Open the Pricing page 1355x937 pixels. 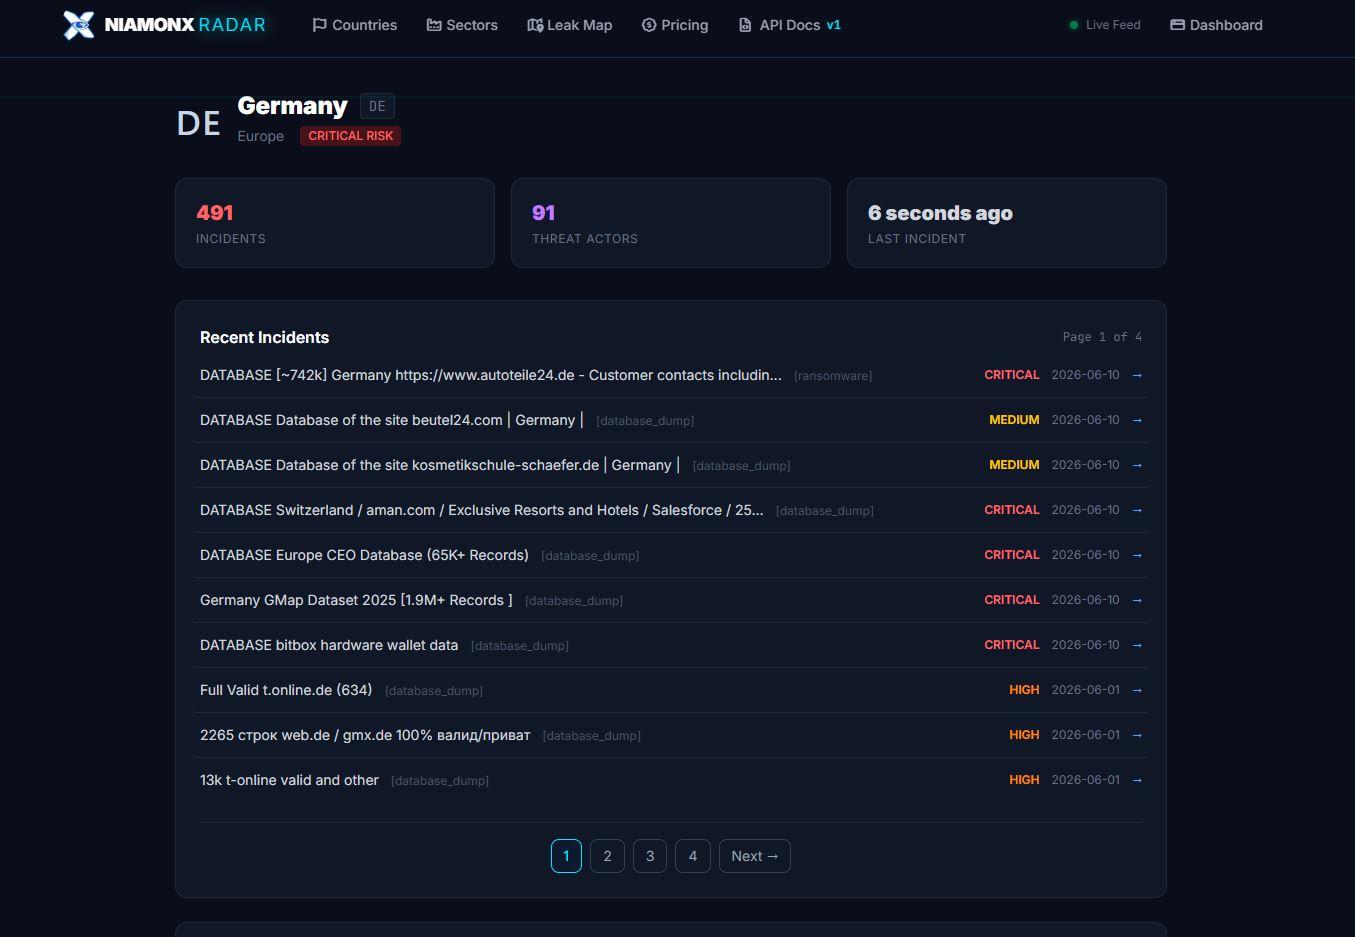pos(675,25)
